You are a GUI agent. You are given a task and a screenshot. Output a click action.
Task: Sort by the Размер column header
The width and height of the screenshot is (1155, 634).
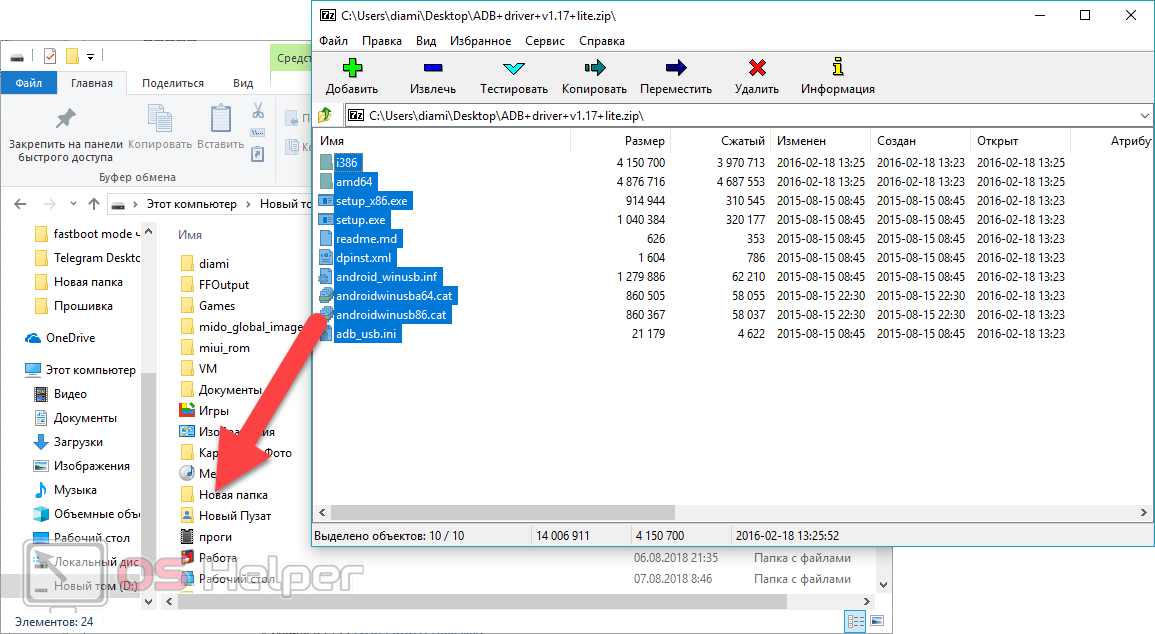(x=644, y=141)
